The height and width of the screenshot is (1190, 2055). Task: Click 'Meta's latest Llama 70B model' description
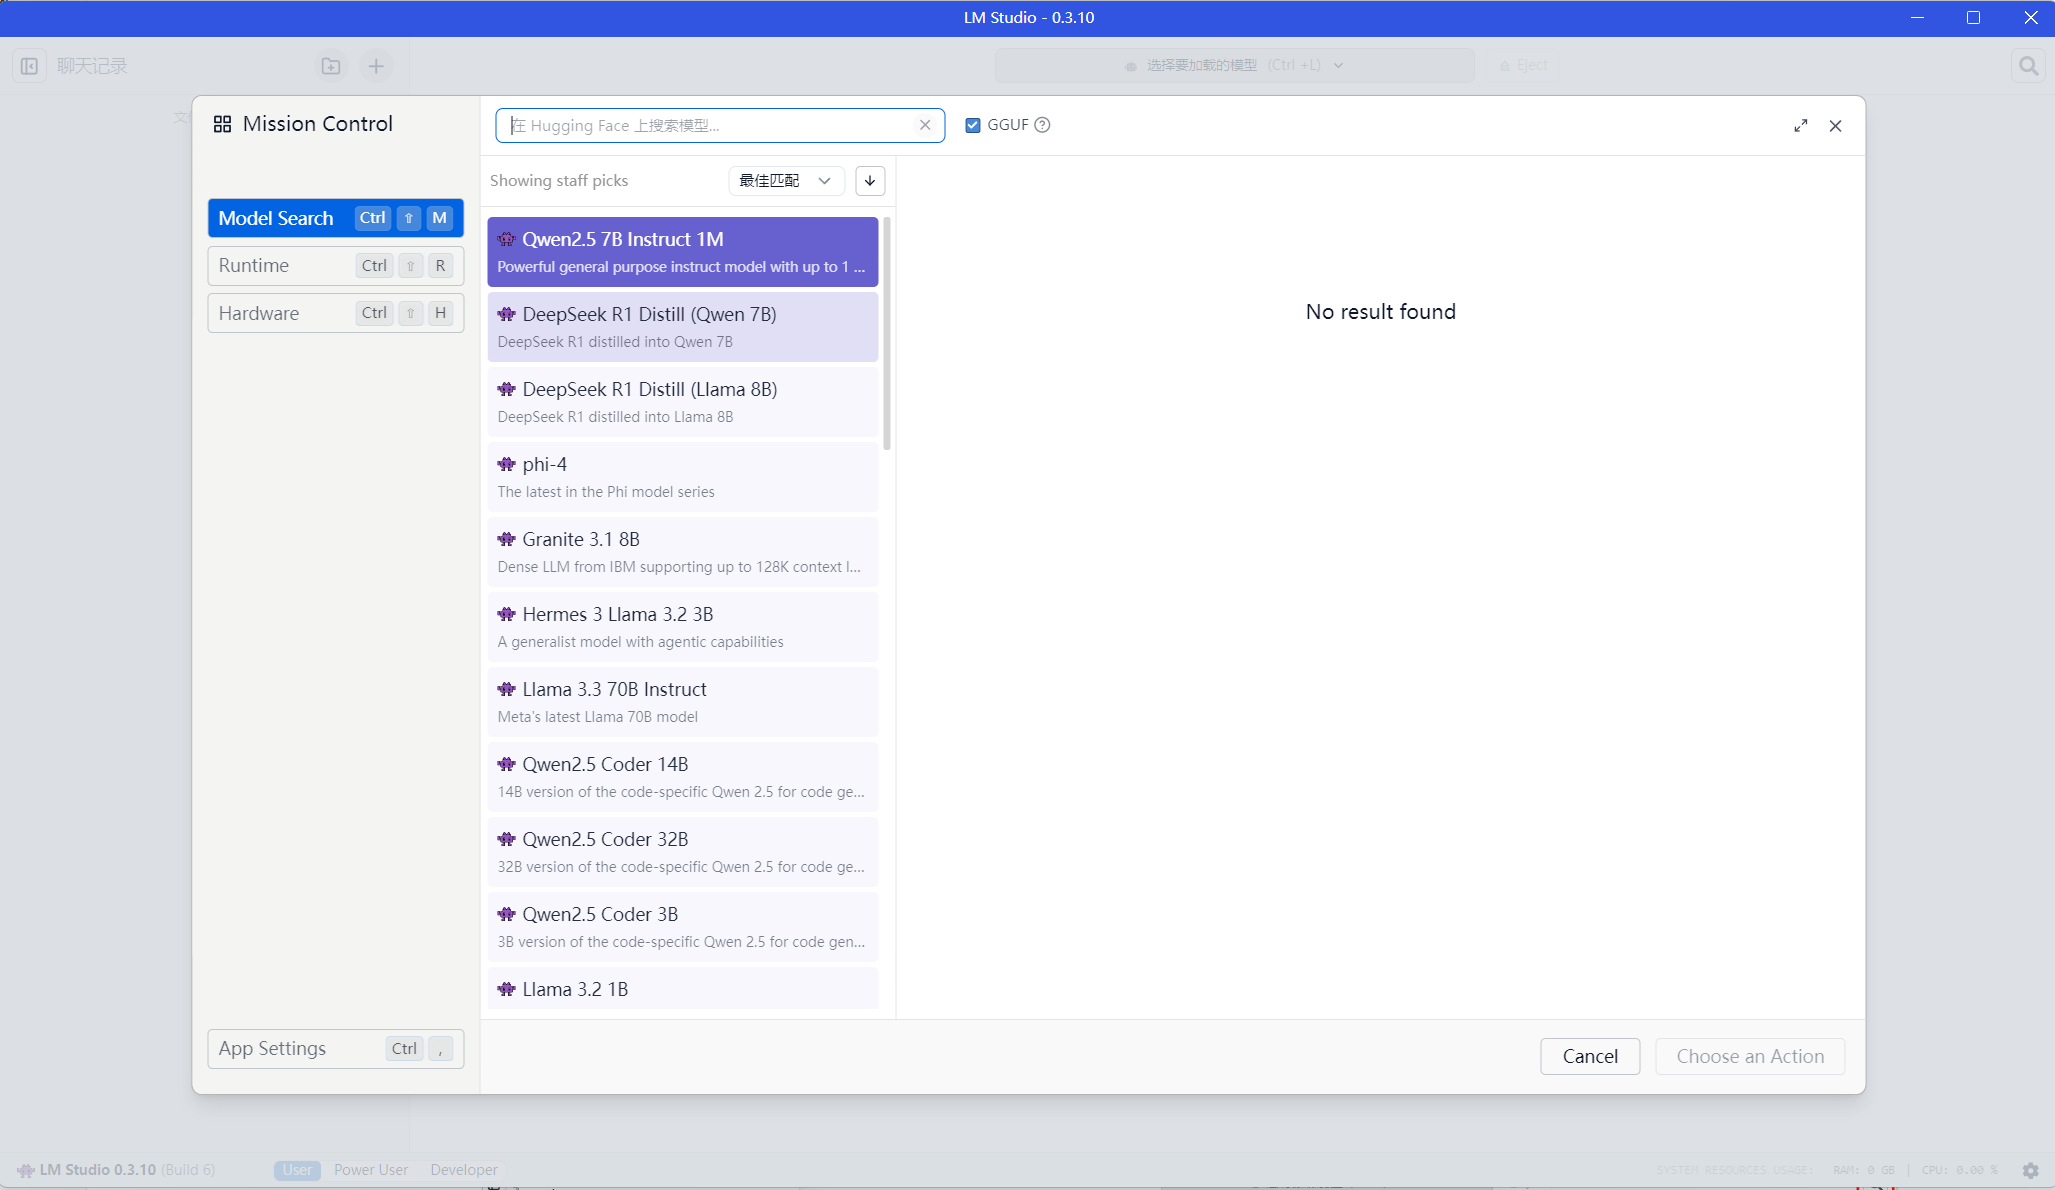[x=598, y=717]
